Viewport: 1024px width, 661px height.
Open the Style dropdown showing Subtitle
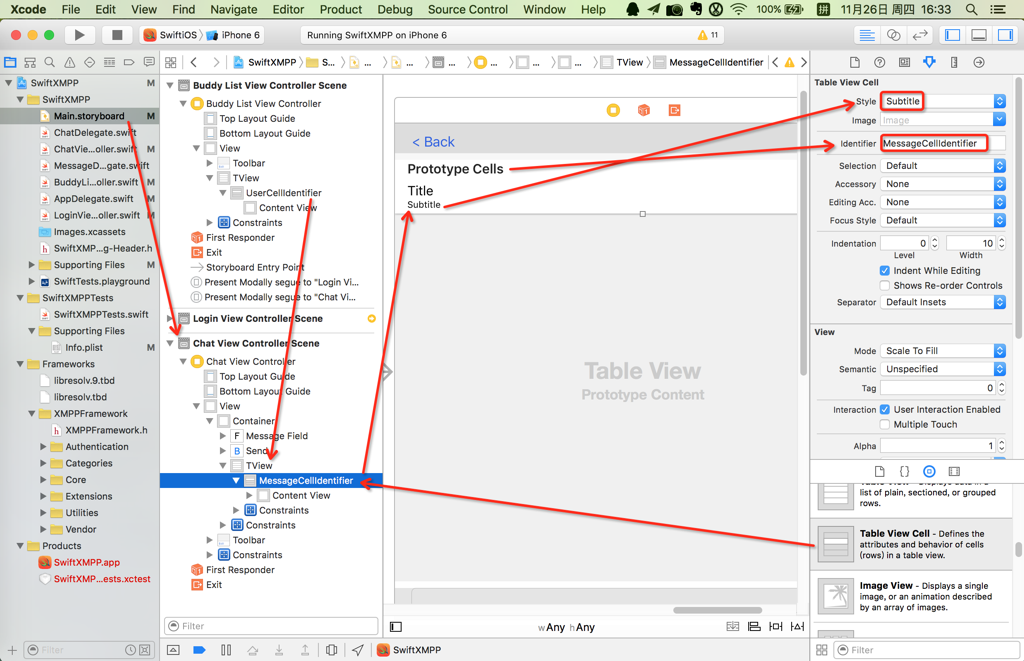(x=943, y=101)
